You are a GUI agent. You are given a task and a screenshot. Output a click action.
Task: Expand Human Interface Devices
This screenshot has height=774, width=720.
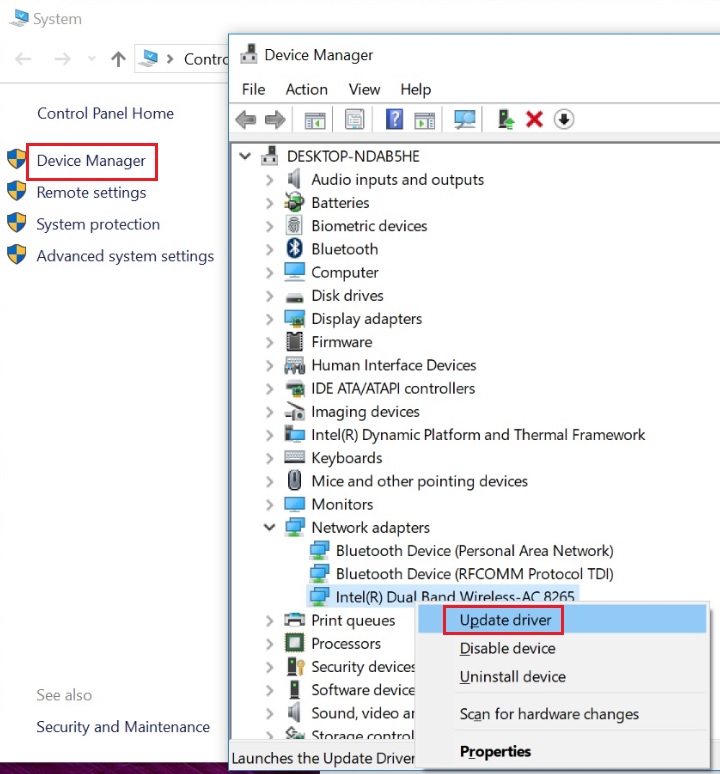[x=269, y=365]
